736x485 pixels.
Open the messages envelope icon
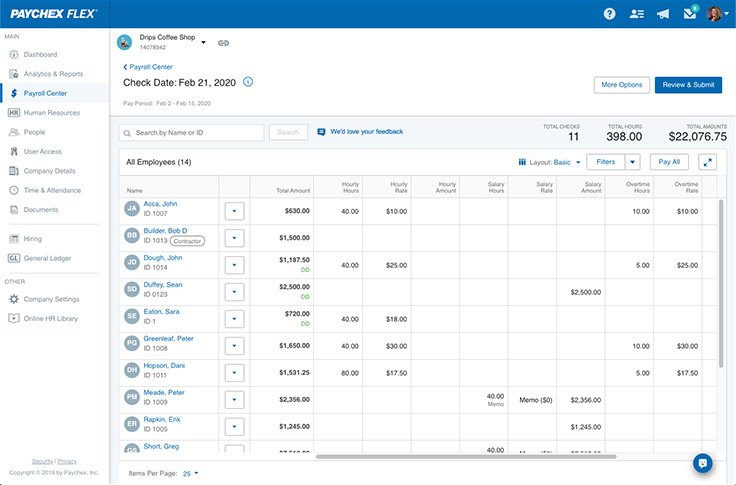point(690,13)
